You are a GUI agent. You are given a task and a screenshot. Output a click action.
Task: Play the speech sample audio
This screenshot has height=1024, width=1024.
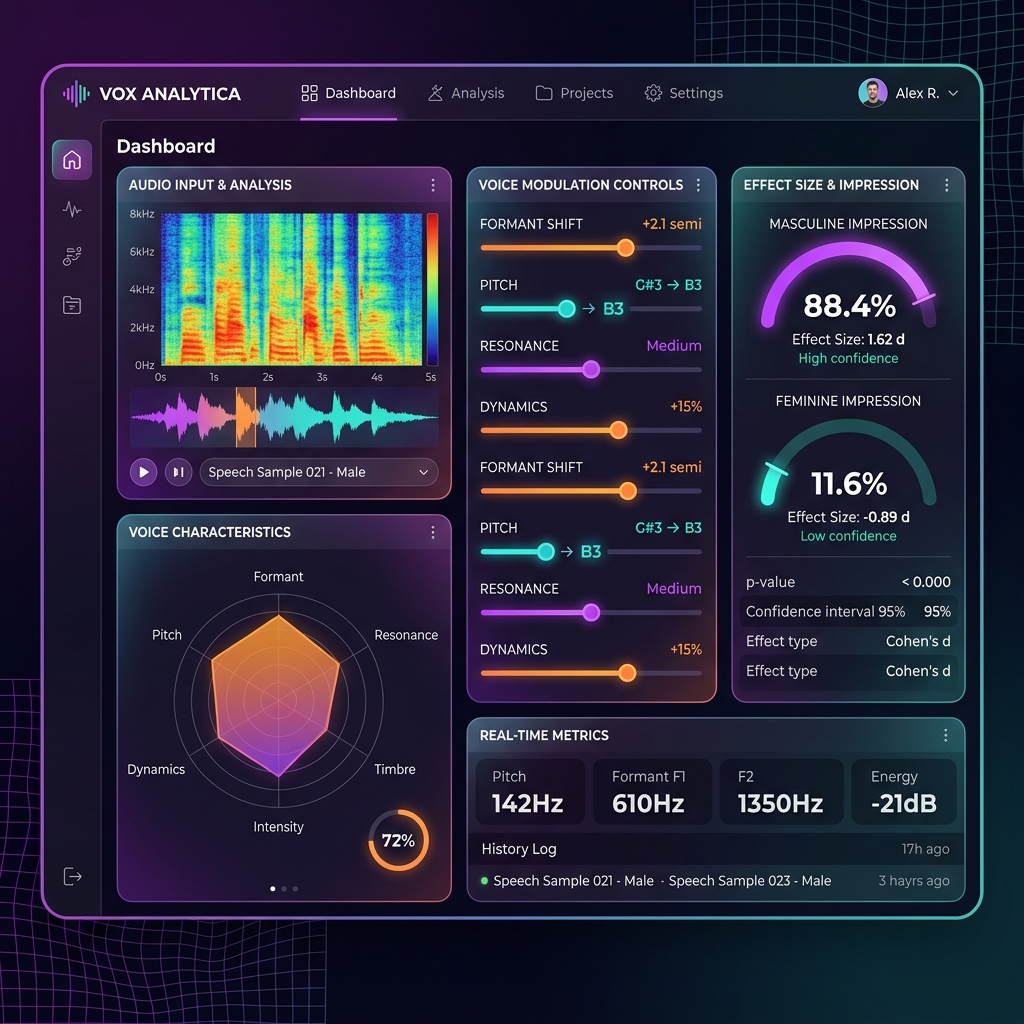[144, 472]
